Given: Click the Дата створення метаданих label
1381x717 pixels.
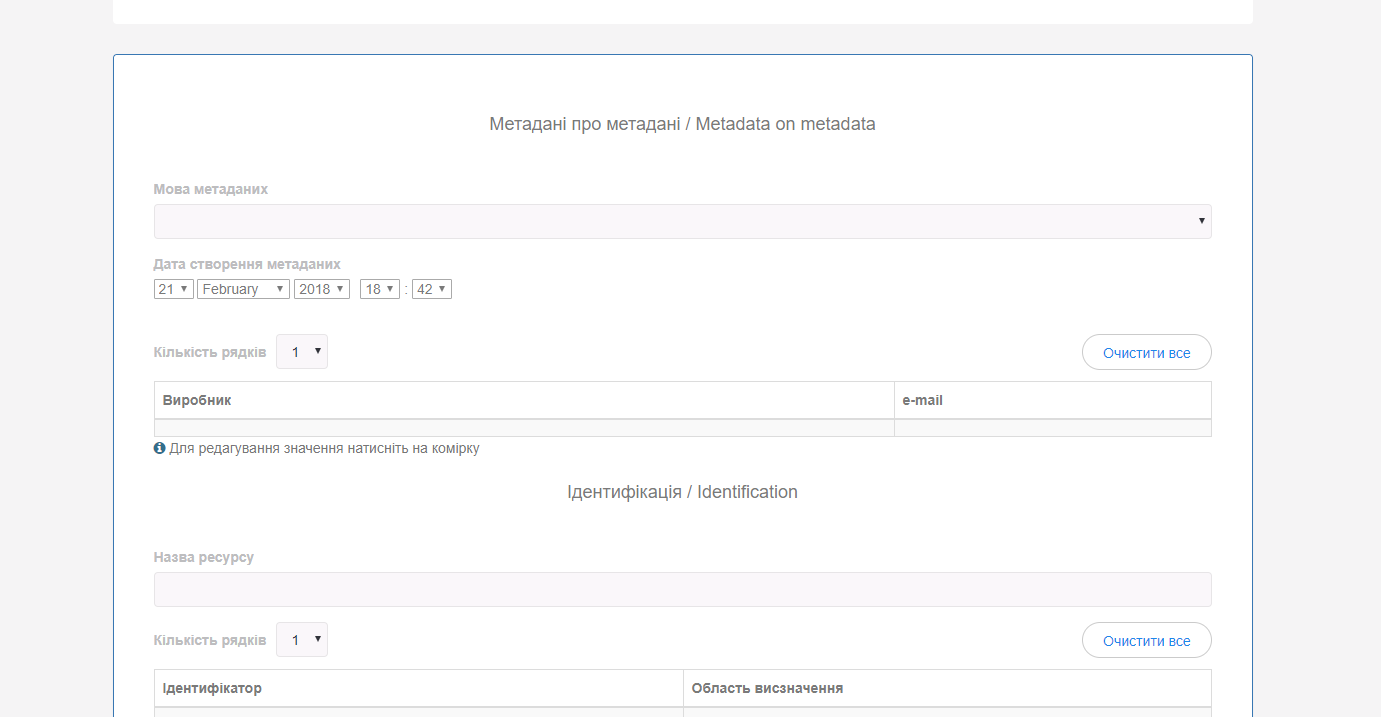Looking at the screenshot, I should (x=247, y=265).
